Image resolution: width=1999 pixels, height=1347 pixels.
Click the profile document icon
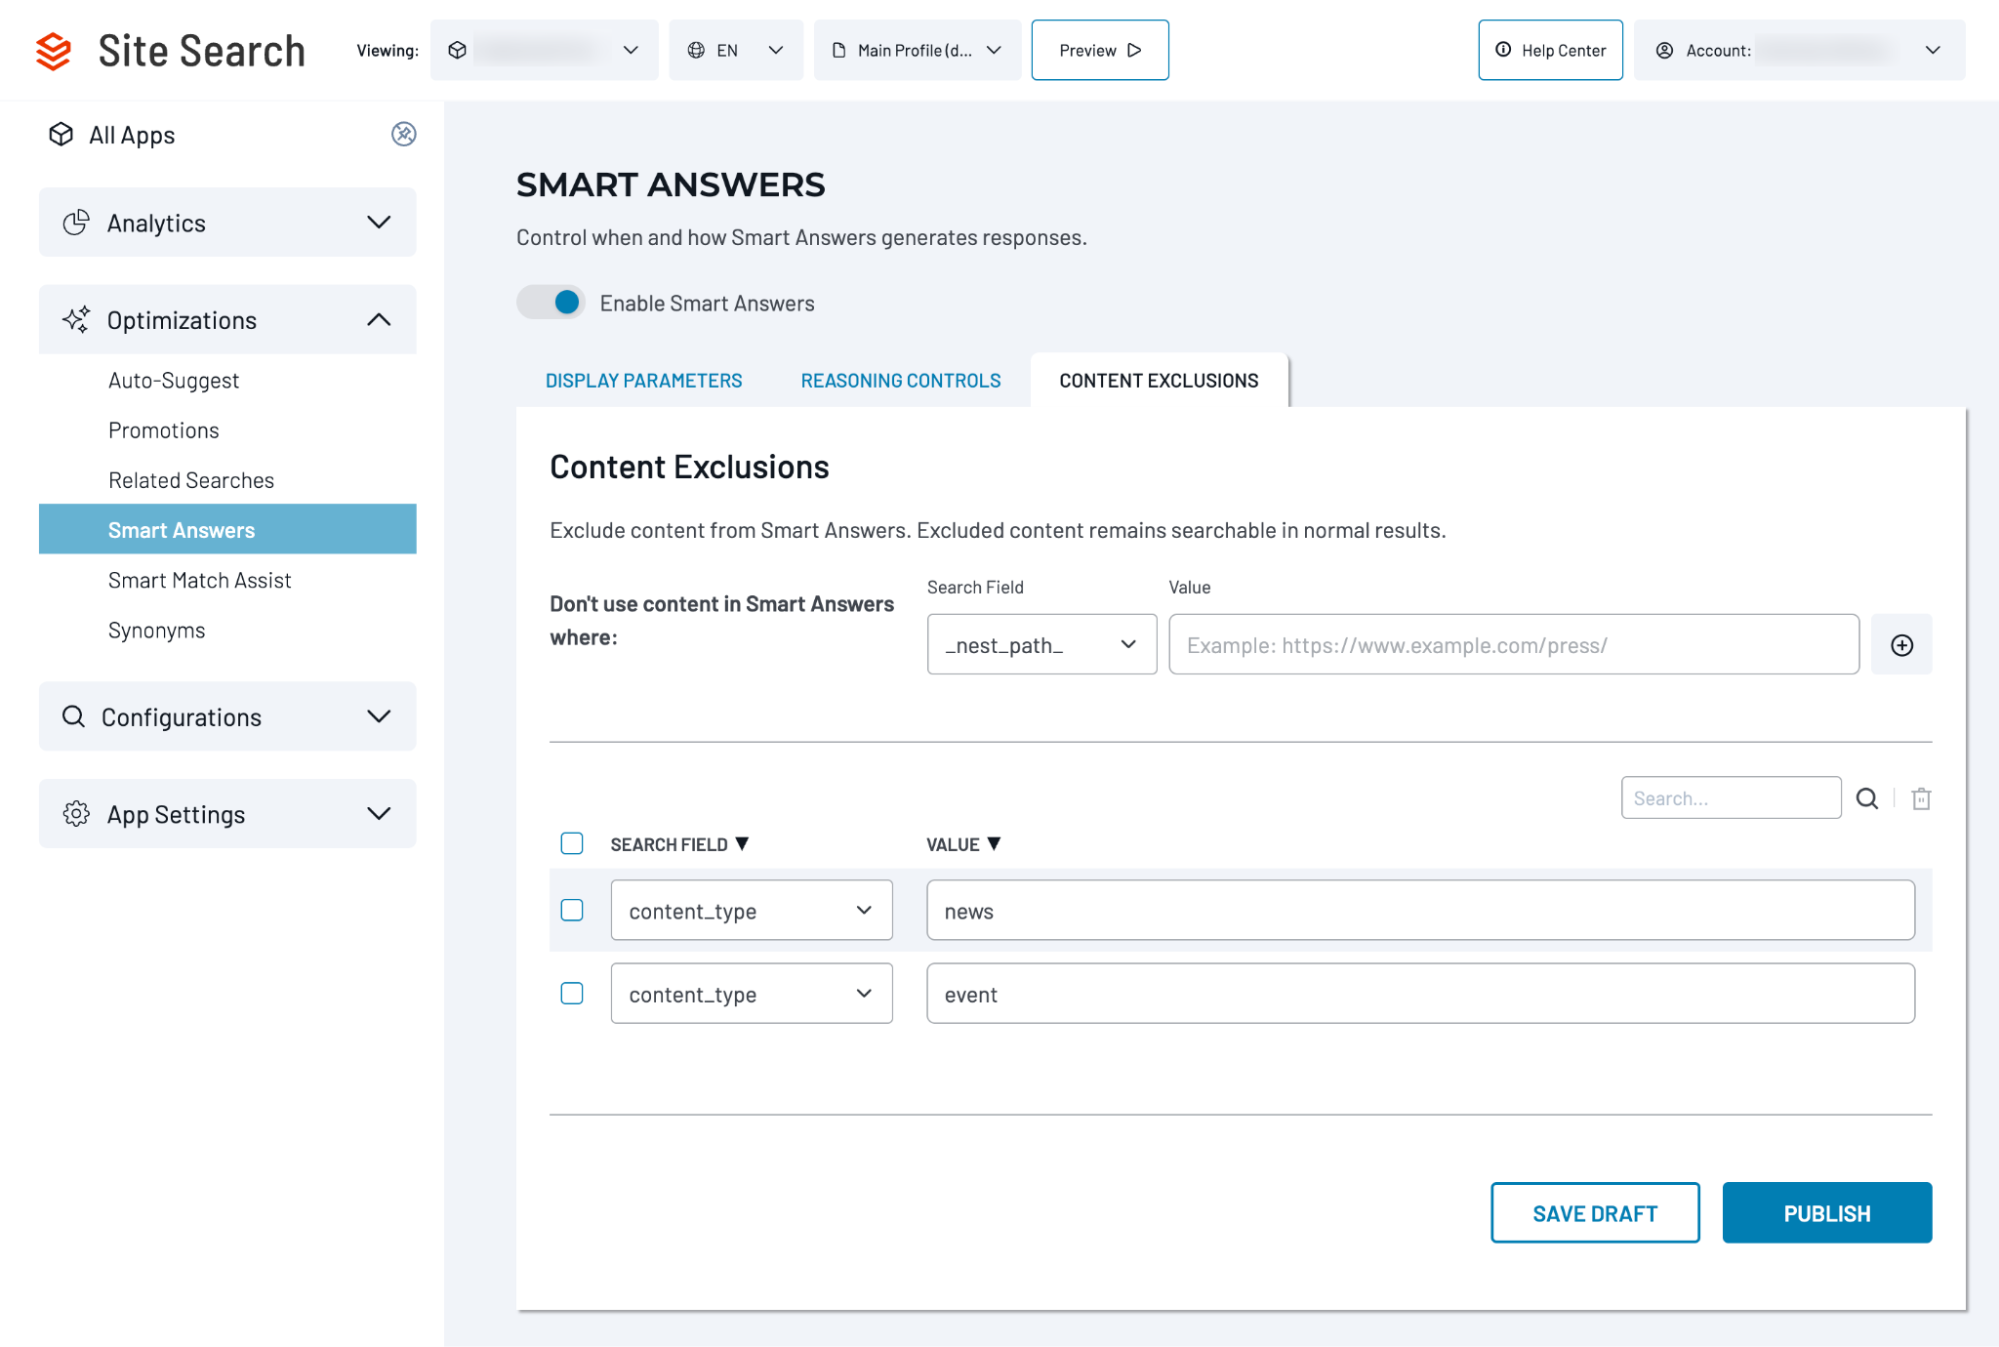(839, 50)
